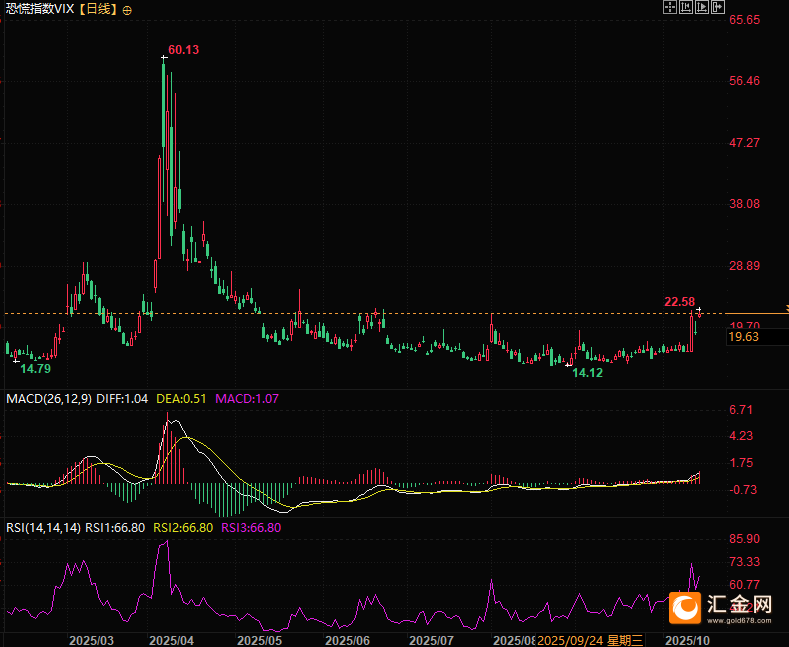This screenshot has width=789, height=647.
Task: Click the RSI(14,14,14) indicator label
Action: 43,528
